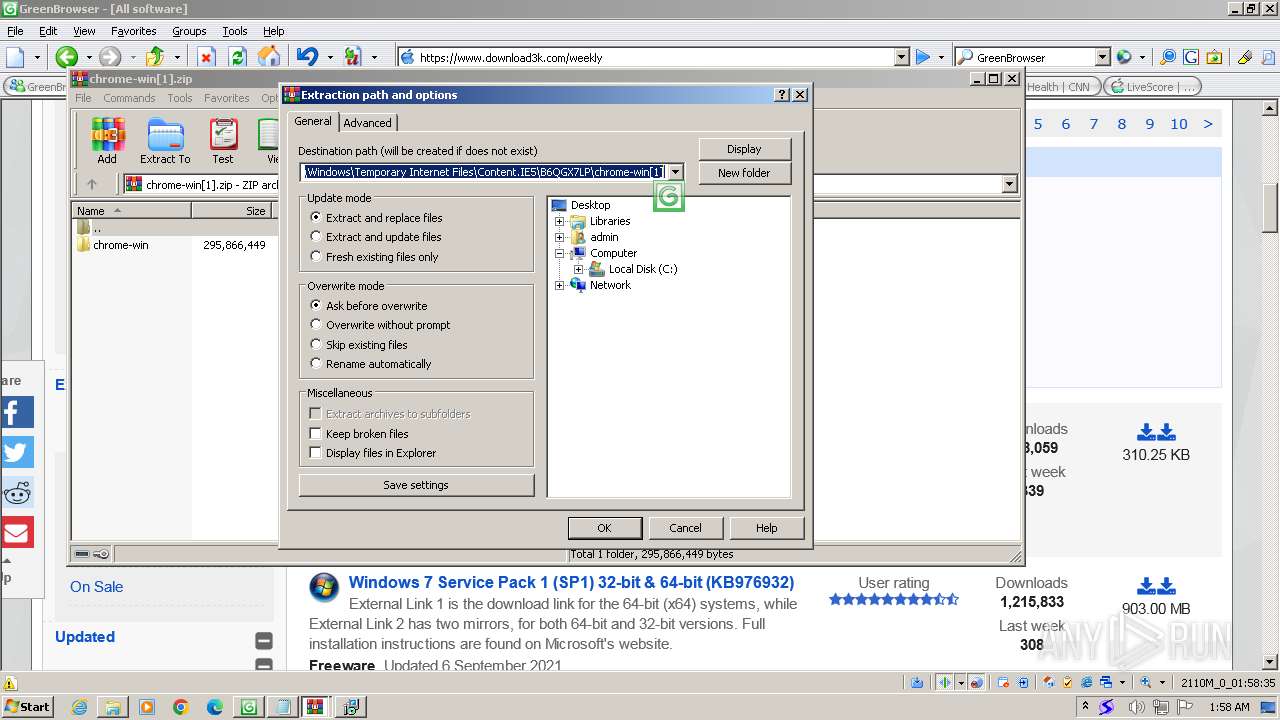Click the Help button in extraction dialog
Screen dimensions: 1280x720
(x=766, y=528)
